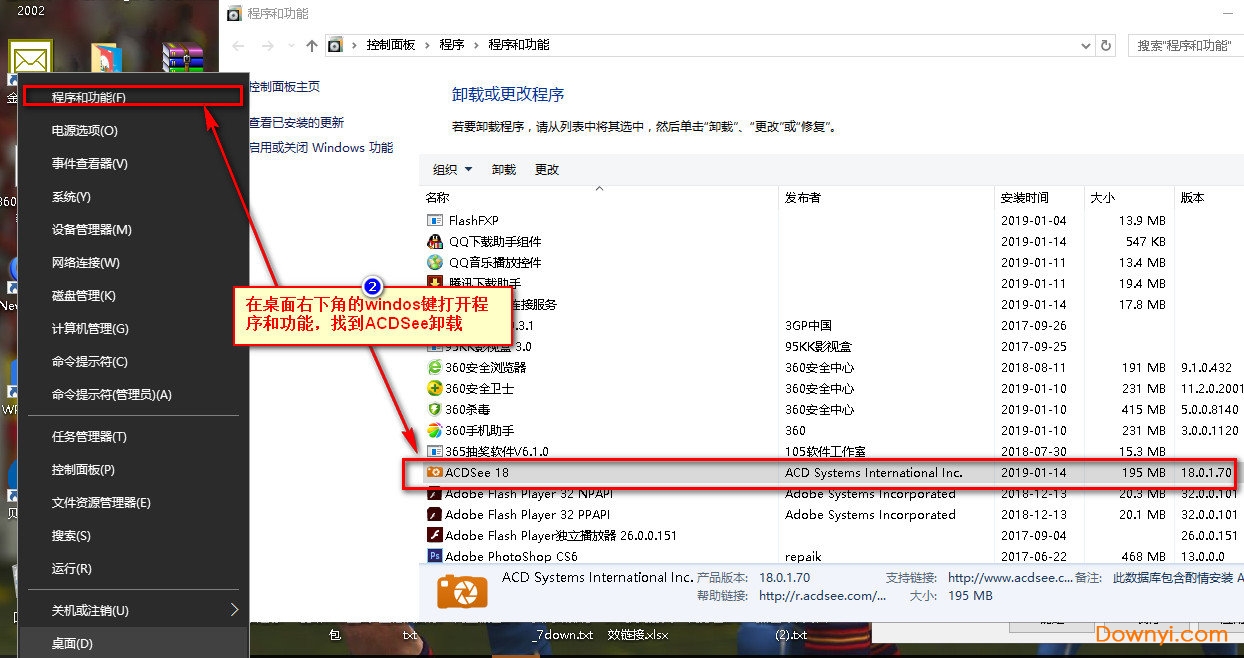Open the 组织 dropdown menu
This screenshot has height=658, width=1244.
452,170
